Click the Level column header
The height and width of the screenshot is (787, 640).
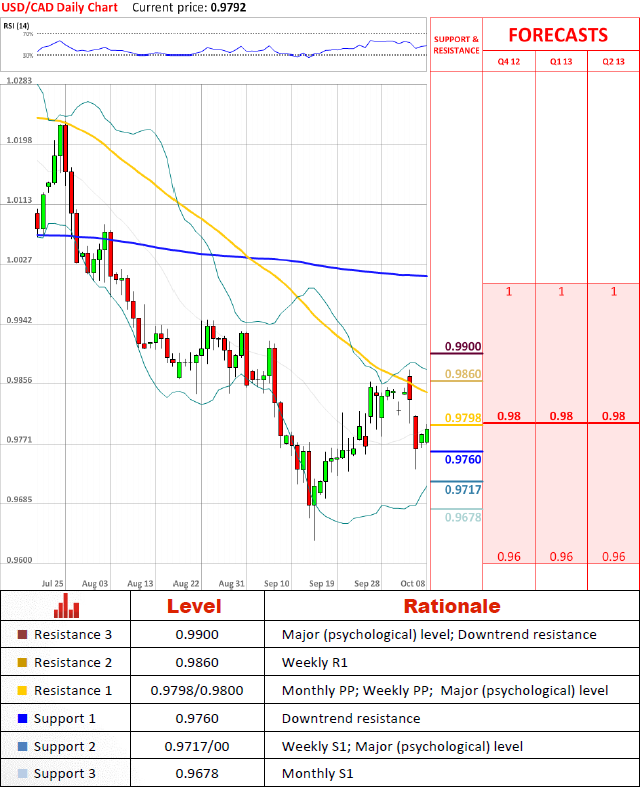tap(193, 606)
